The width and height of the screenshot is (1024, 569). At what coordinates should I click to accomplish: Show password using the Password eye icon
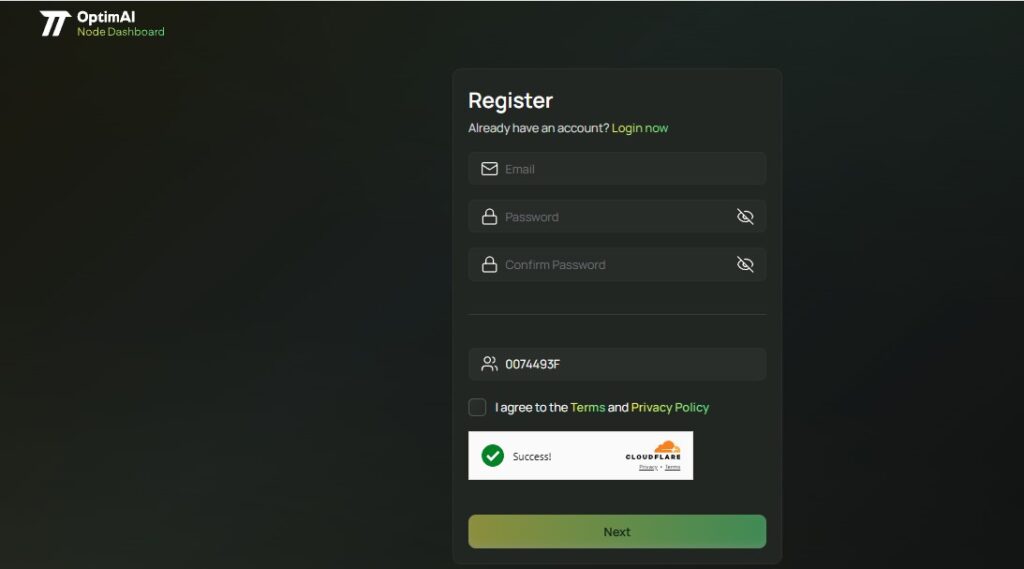click(x=745, y=216)
